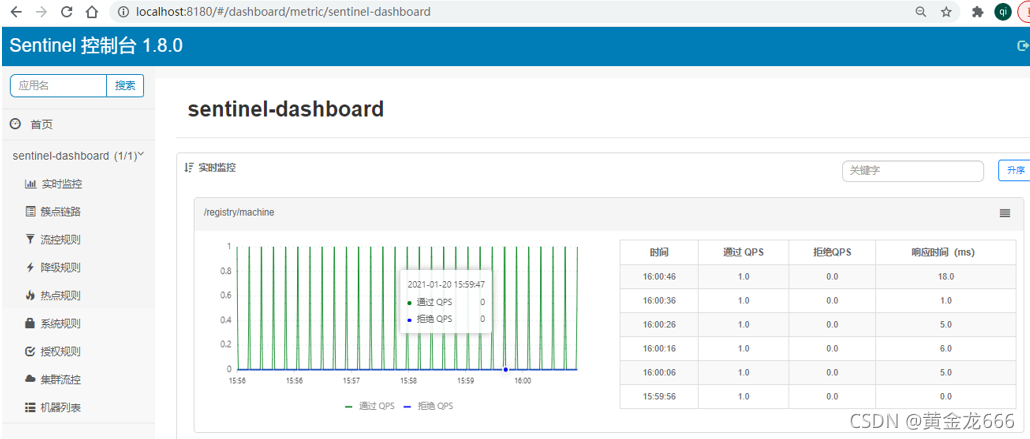The height and width of the screenshot is (439, 1030).
Task: Click the 18.0 response time cell
Action: point(945,277)
